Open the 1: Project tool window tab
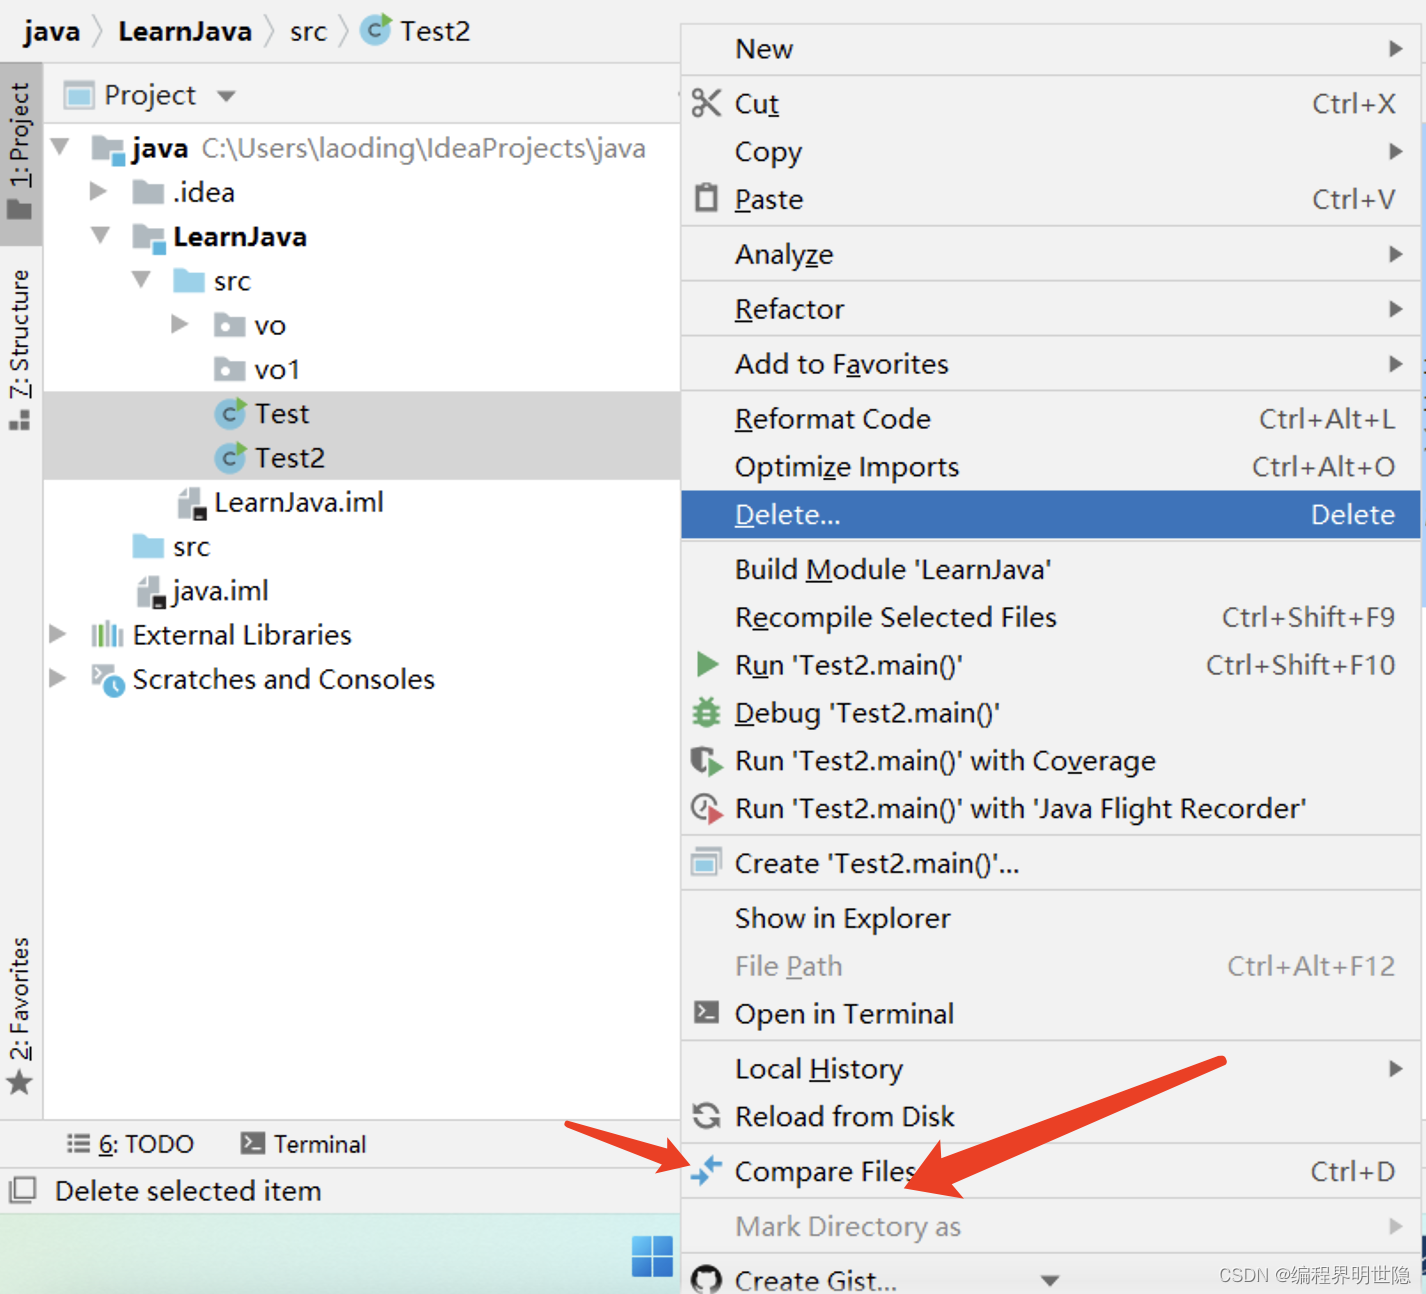This screenshot has height=1294, width=1426. (20, 153)
